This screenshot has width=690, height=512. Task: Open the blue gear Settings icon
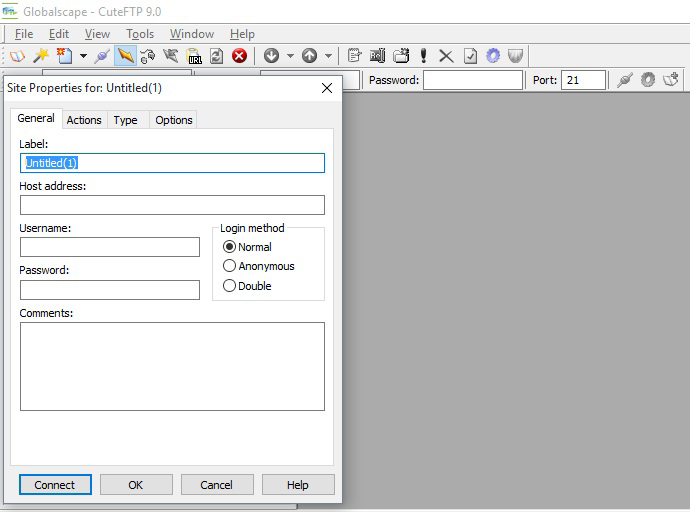[493, 56]
